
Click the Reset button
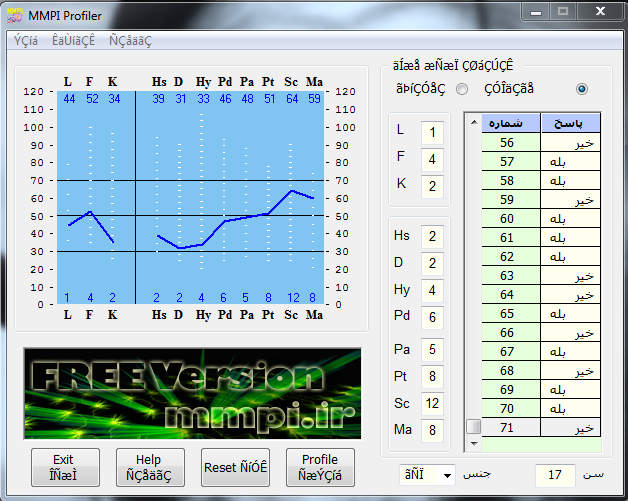point(235,467)
